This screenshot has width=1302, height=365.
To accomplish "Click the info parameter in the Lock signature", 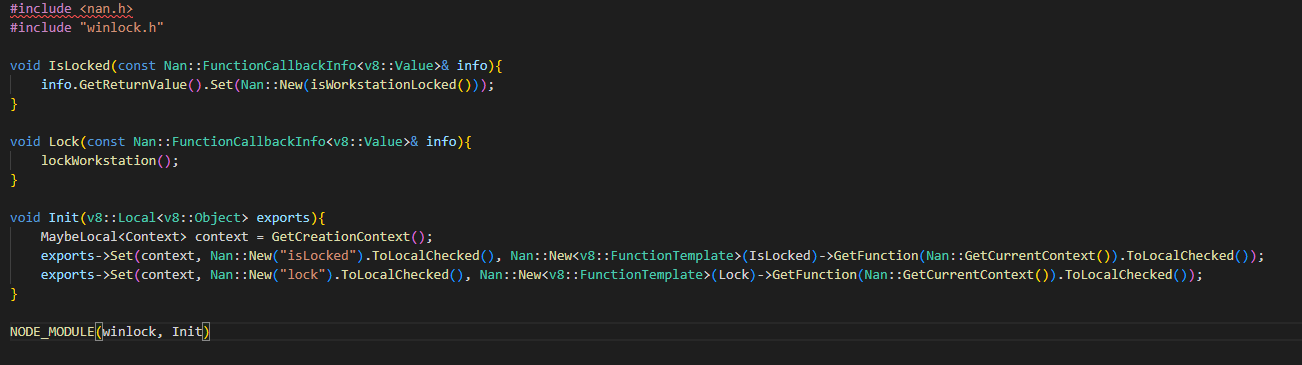I will point(441,142).
